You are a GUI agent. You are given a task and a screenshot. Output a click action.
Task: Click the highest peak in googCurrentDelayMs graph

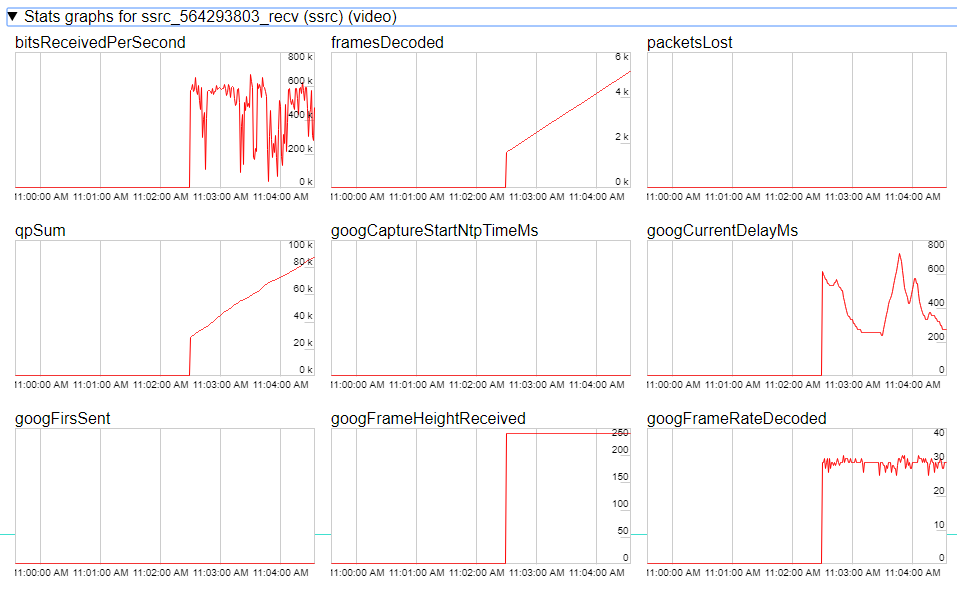pos(900,254)
